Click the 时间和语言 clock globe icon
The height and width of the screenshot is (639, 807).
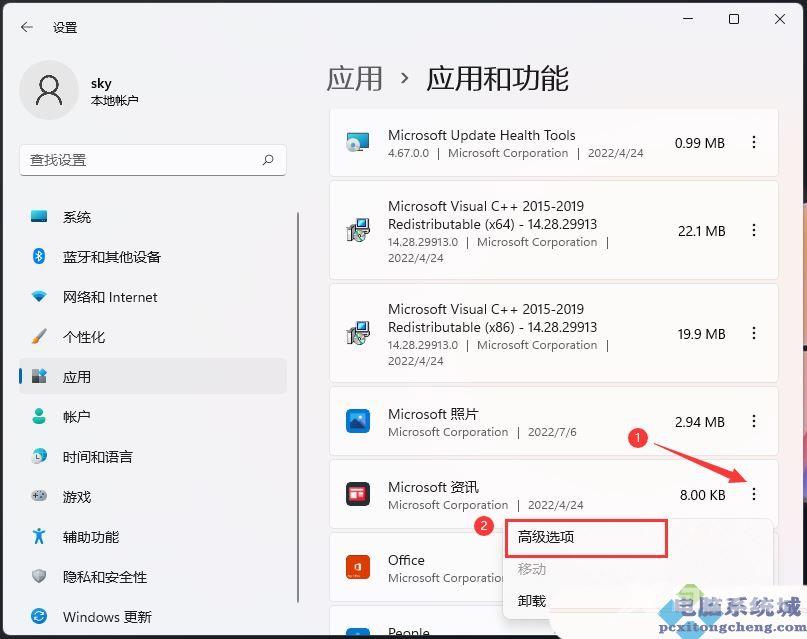pos(39,456)
